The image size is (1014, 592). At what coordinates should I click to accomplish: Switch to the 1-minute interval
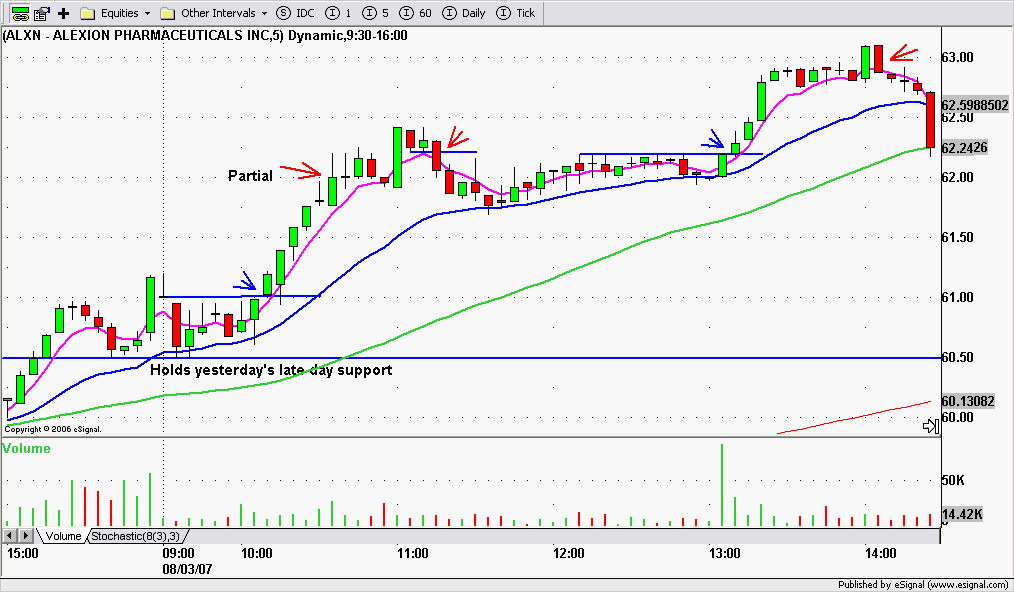point(339,13)
